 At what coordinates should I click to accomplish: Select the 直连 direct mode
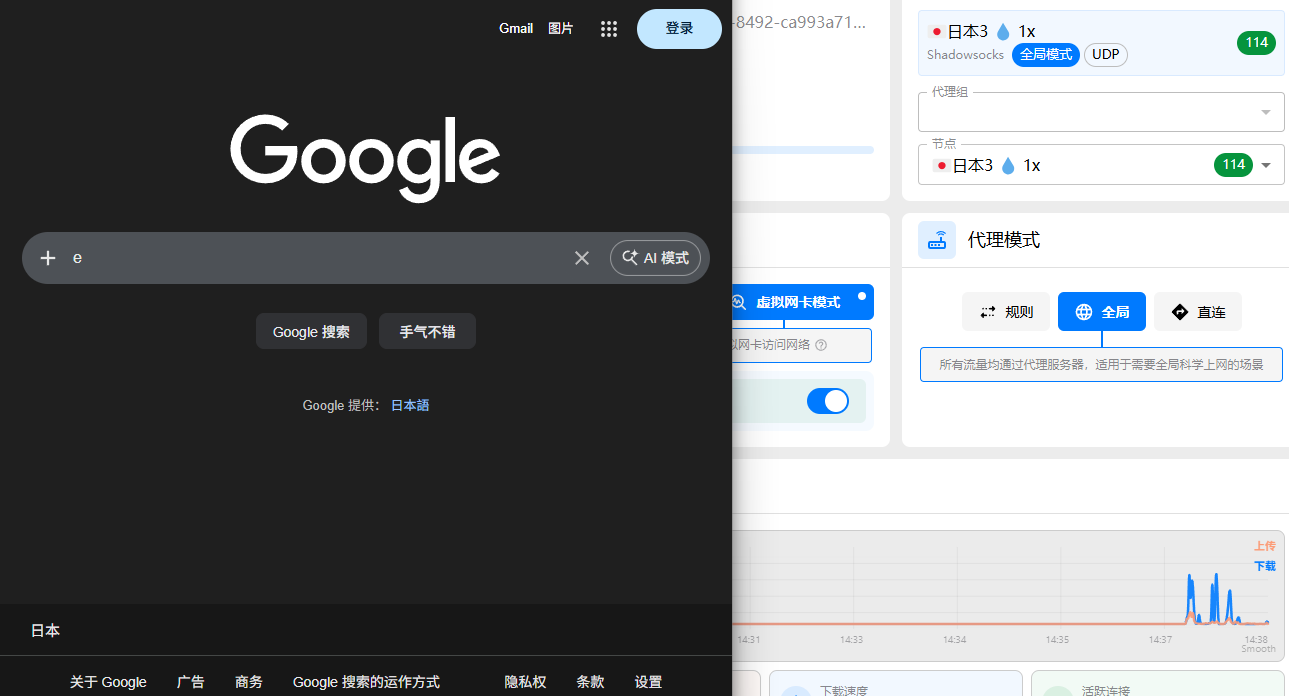click(1197, 312)
